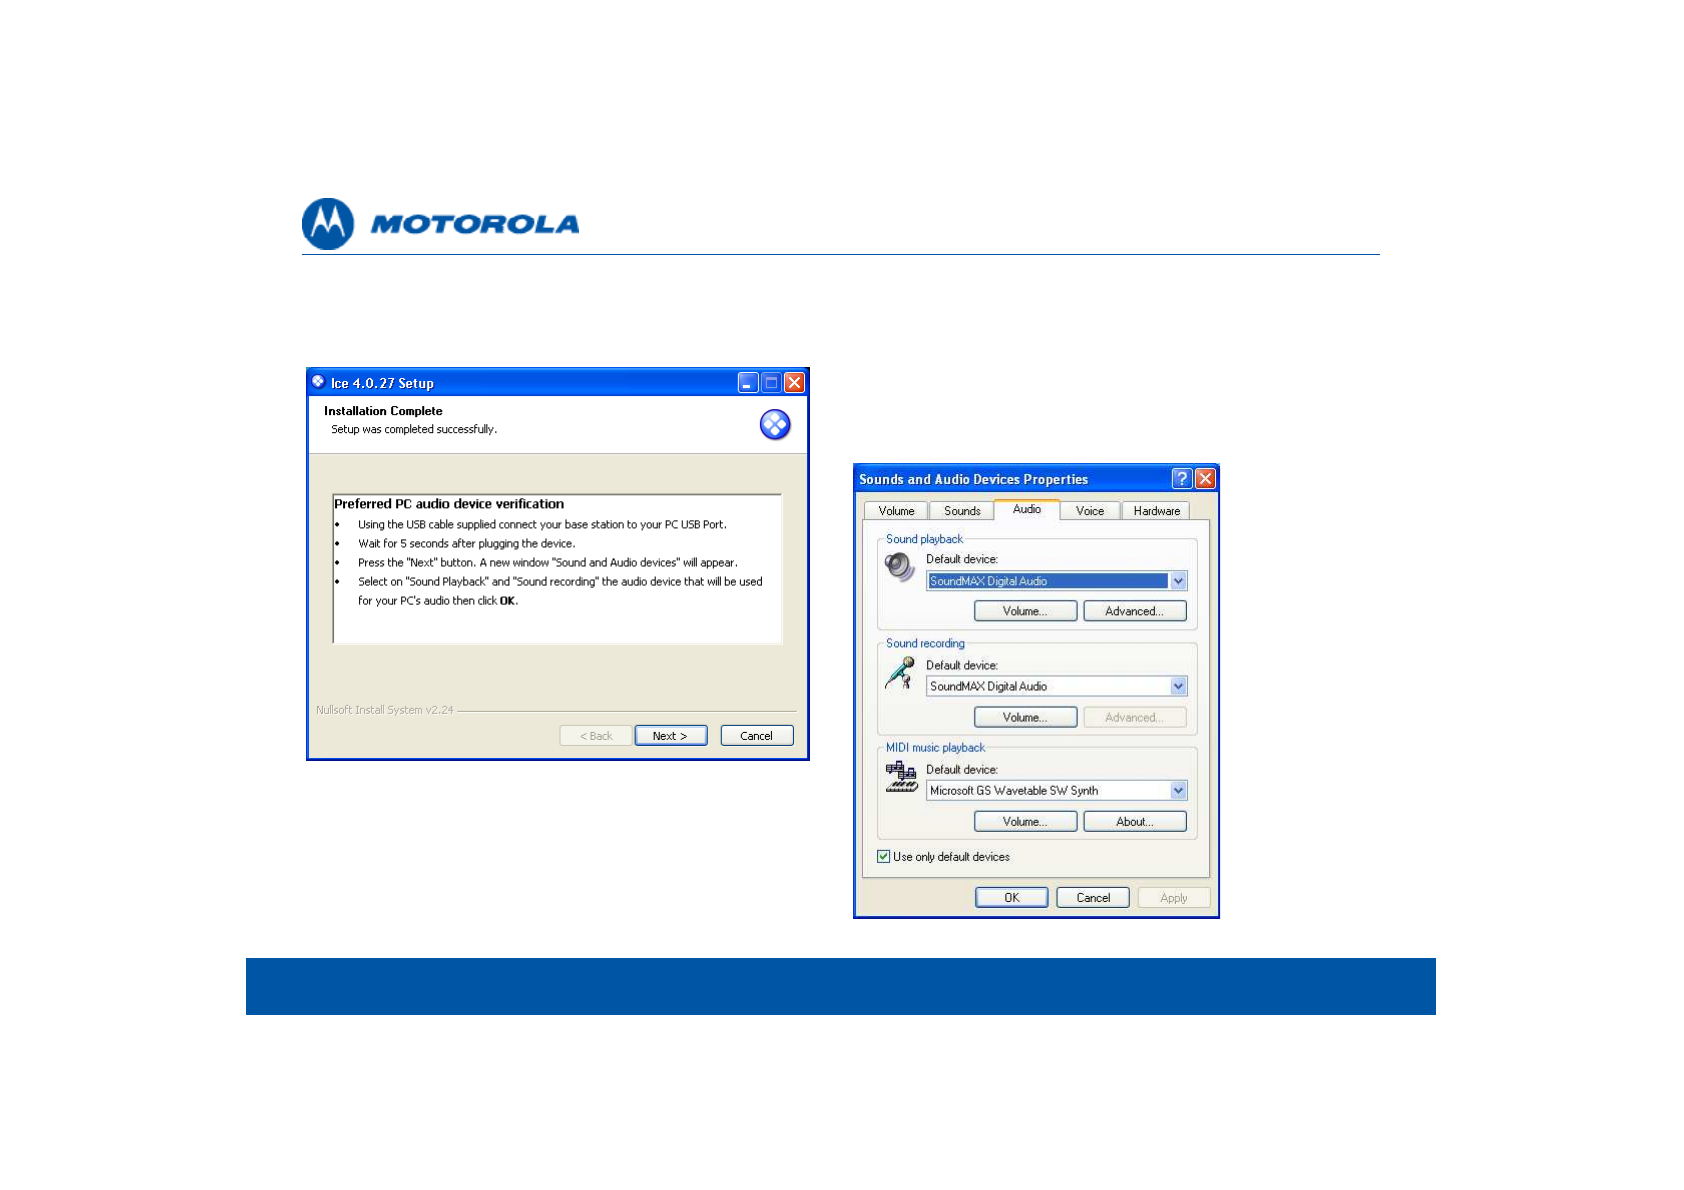
Task: Click the 'Using the USB cable supplied' instruction line
Action: [x=542, y=524]
